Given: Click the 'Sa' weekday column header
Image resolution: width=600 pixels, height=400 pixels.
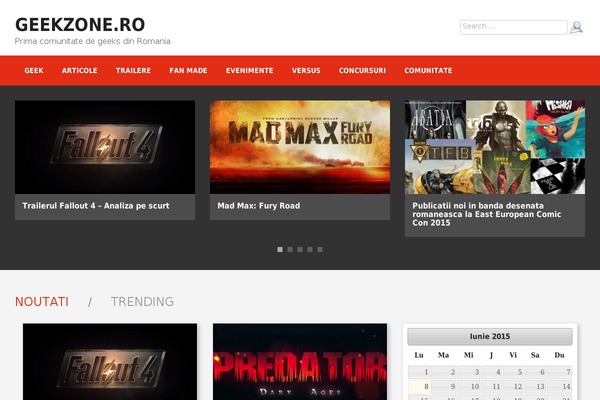Looking at the screenshot, I should coord(535,355).
